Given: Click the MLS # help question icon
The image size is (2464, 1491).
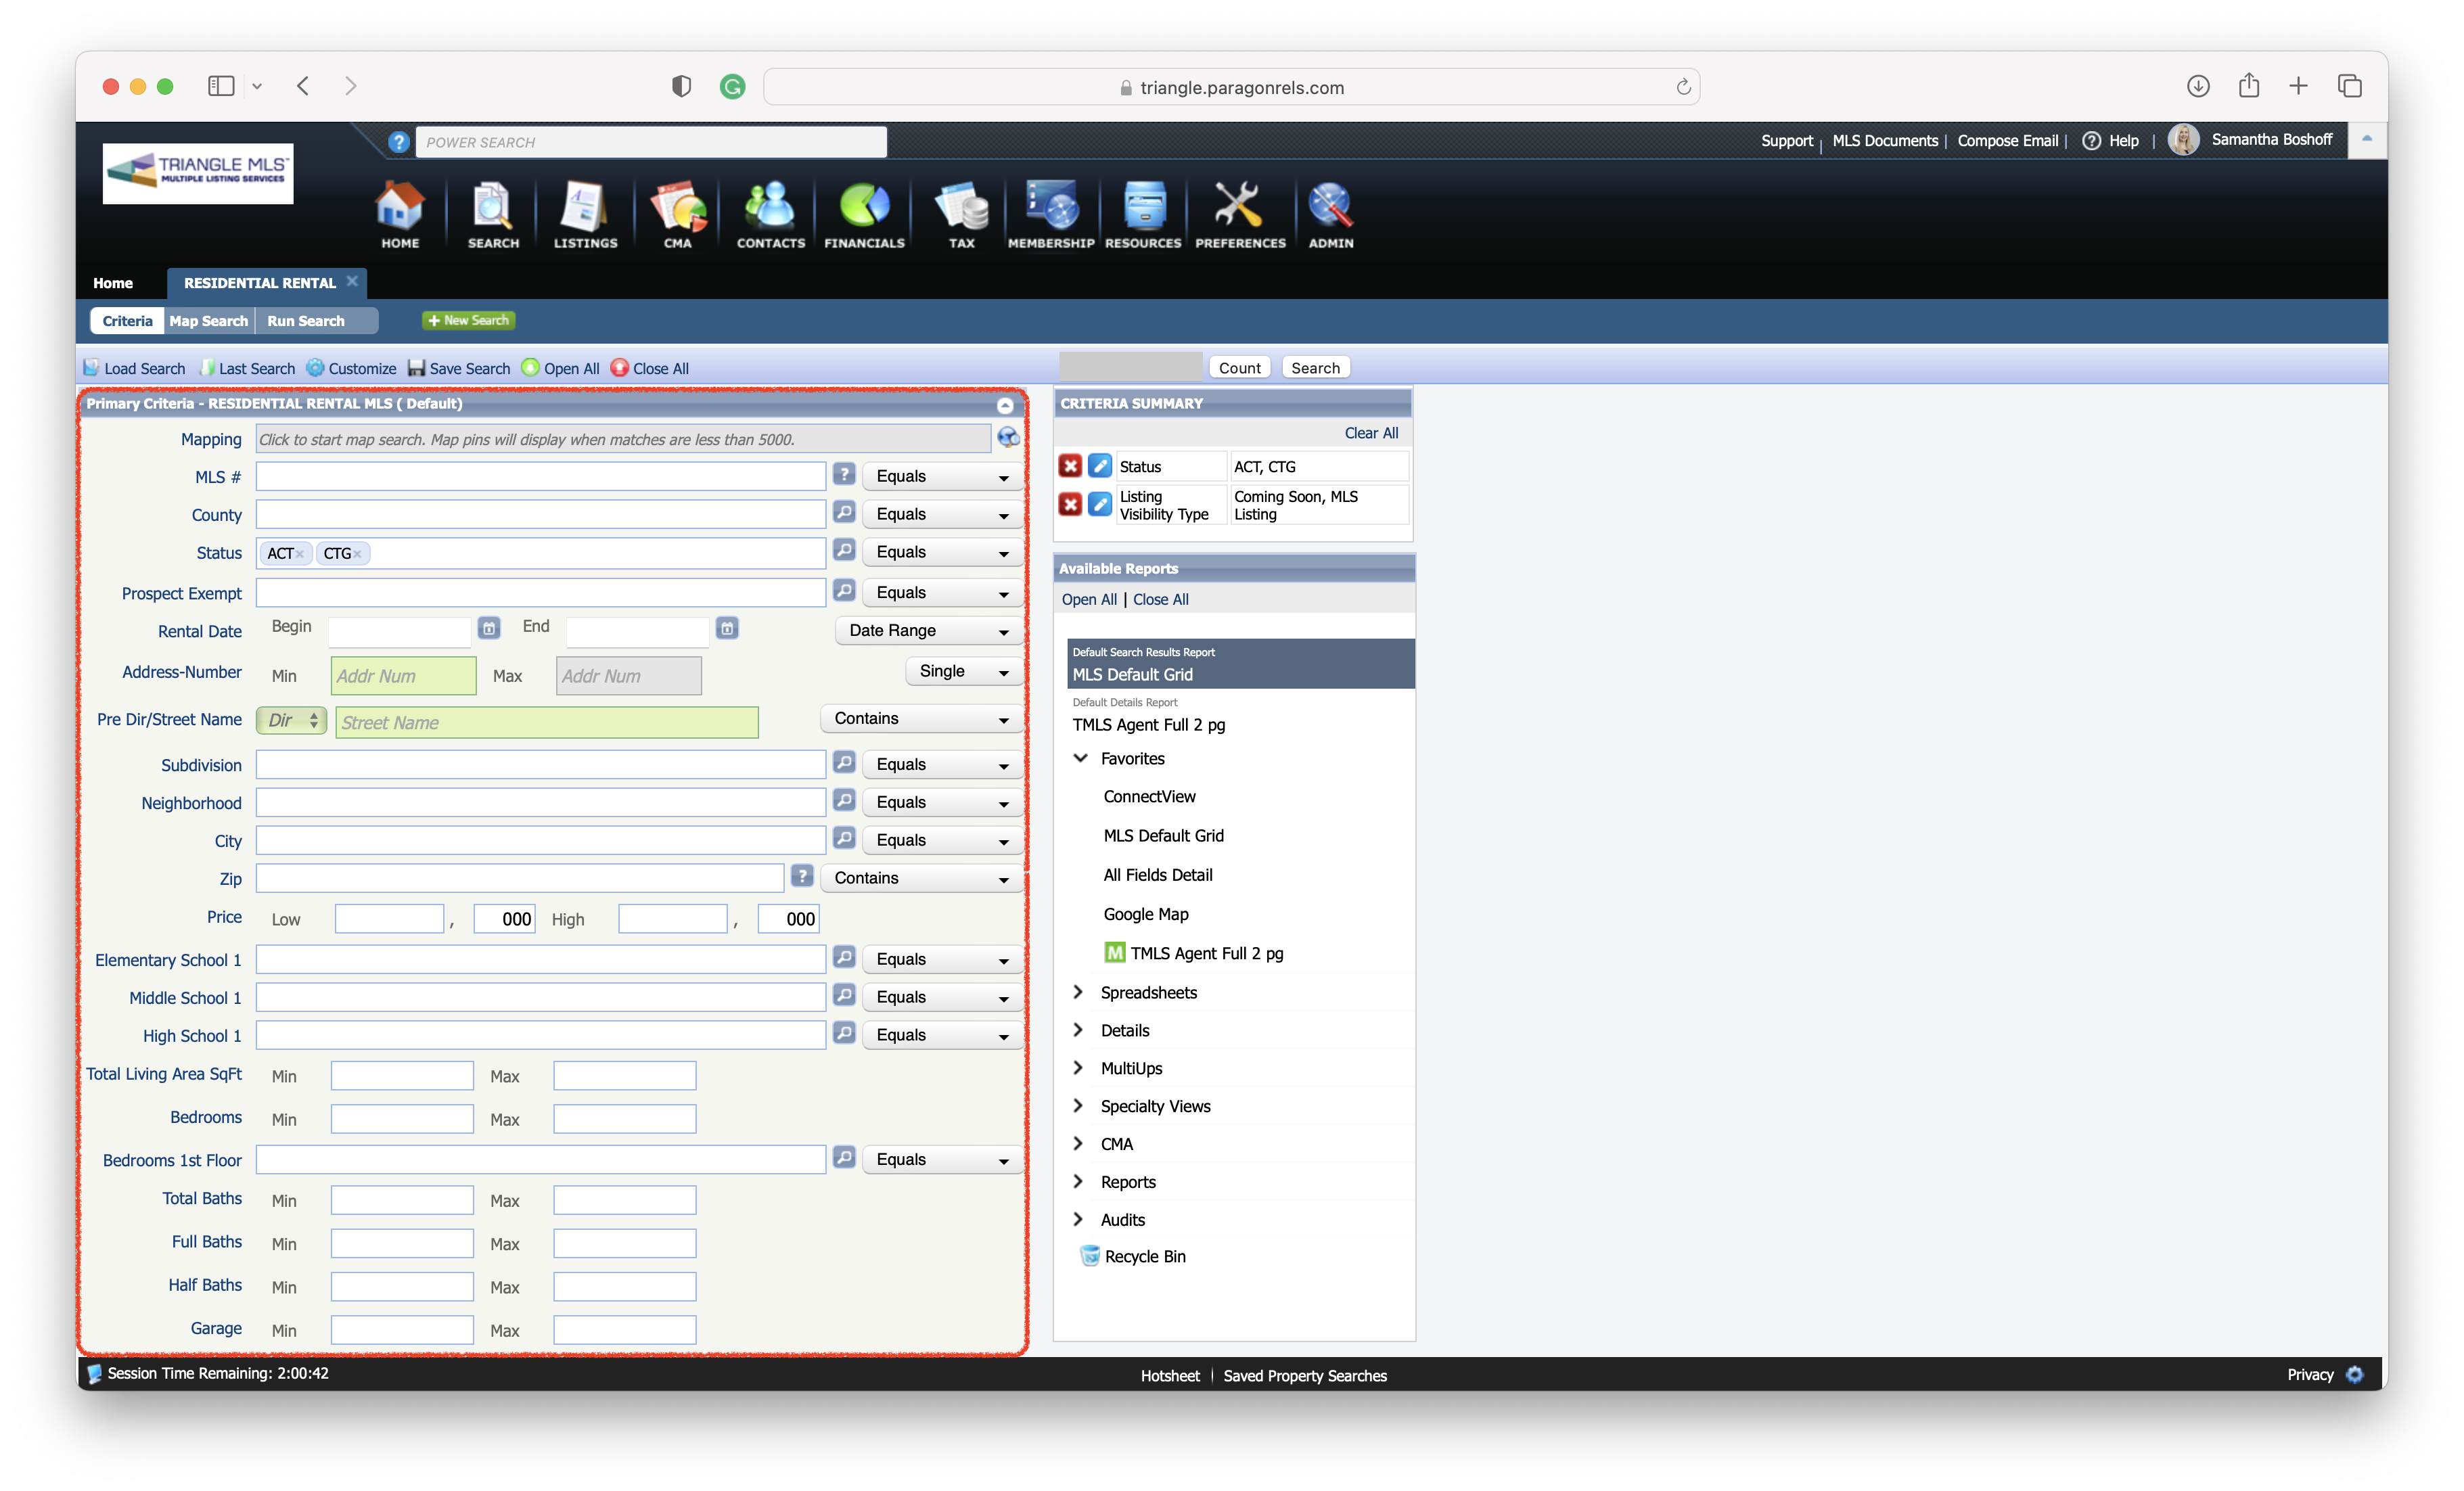Looking at the screenshot, I should coord(844,475).
